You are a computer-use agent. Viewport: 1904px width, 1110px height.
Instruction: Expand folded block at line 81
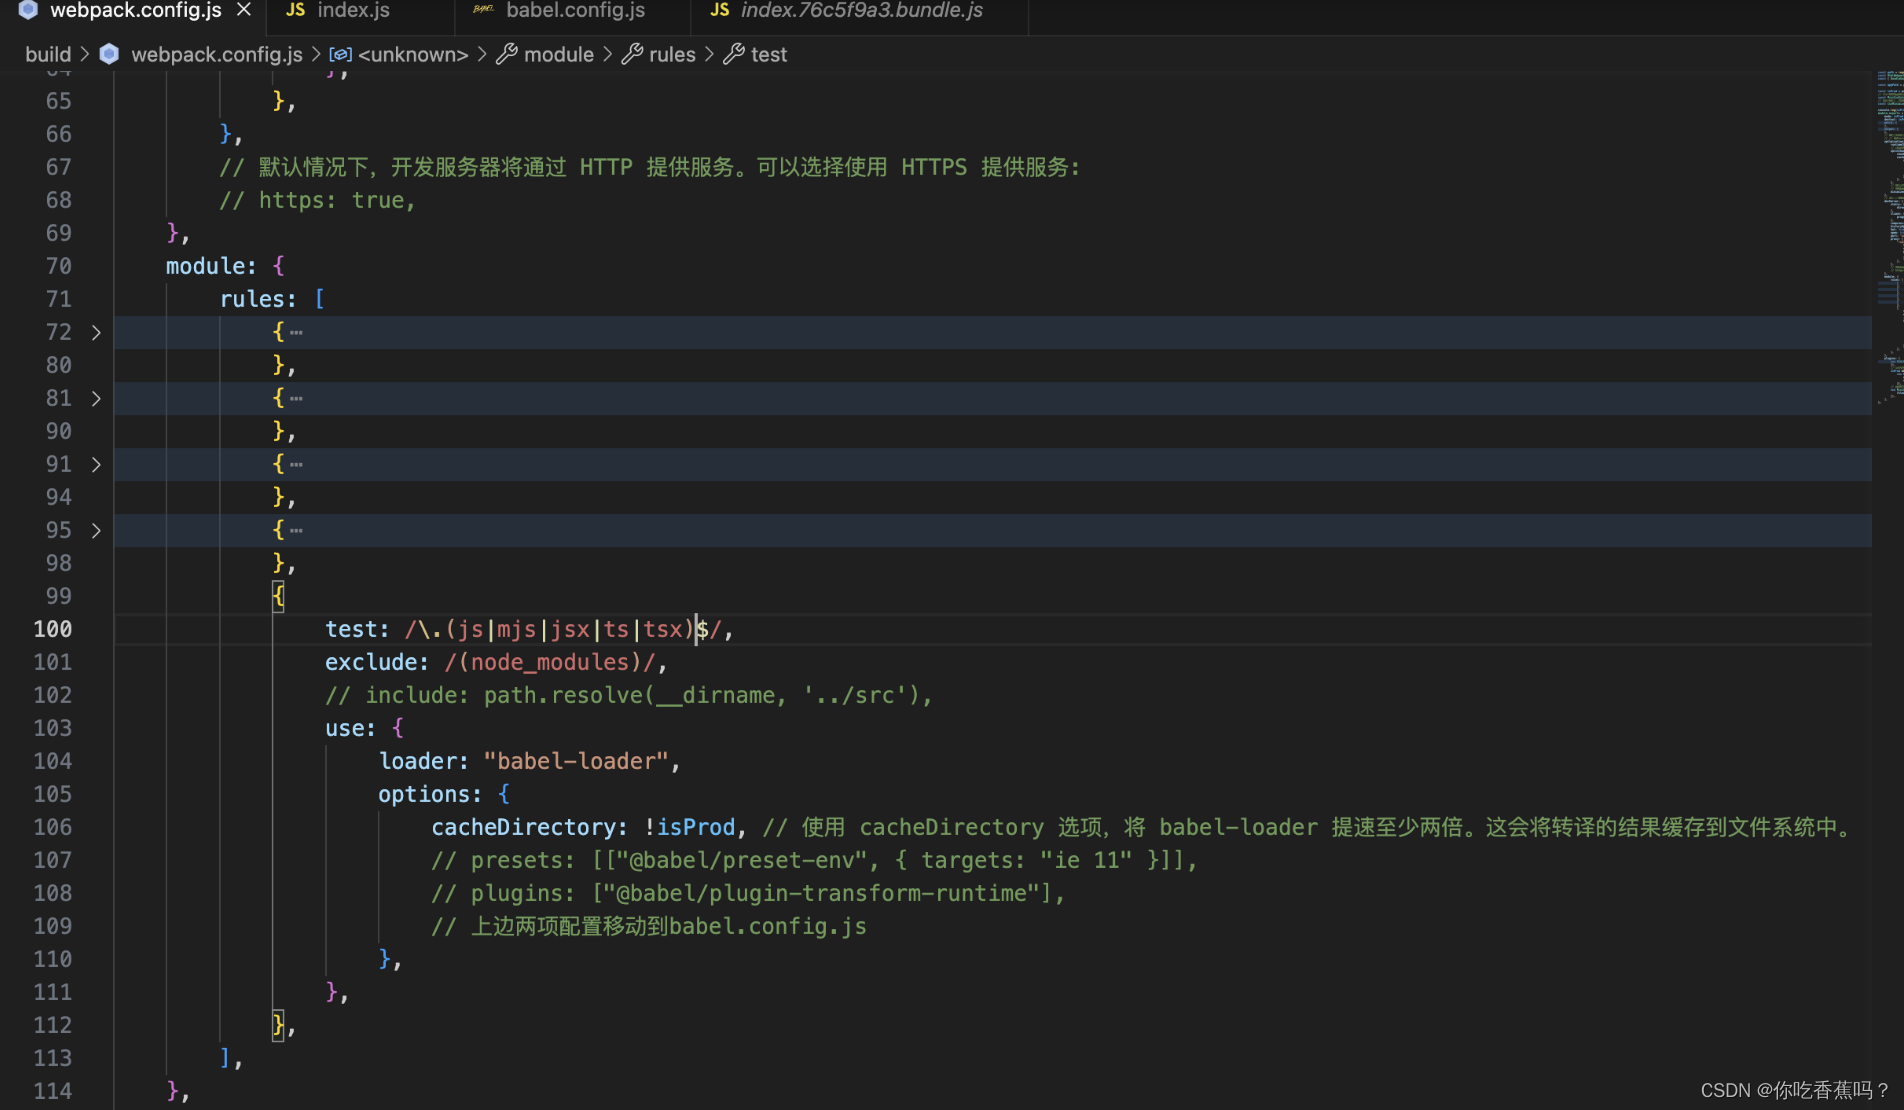[x=96, y=398]
